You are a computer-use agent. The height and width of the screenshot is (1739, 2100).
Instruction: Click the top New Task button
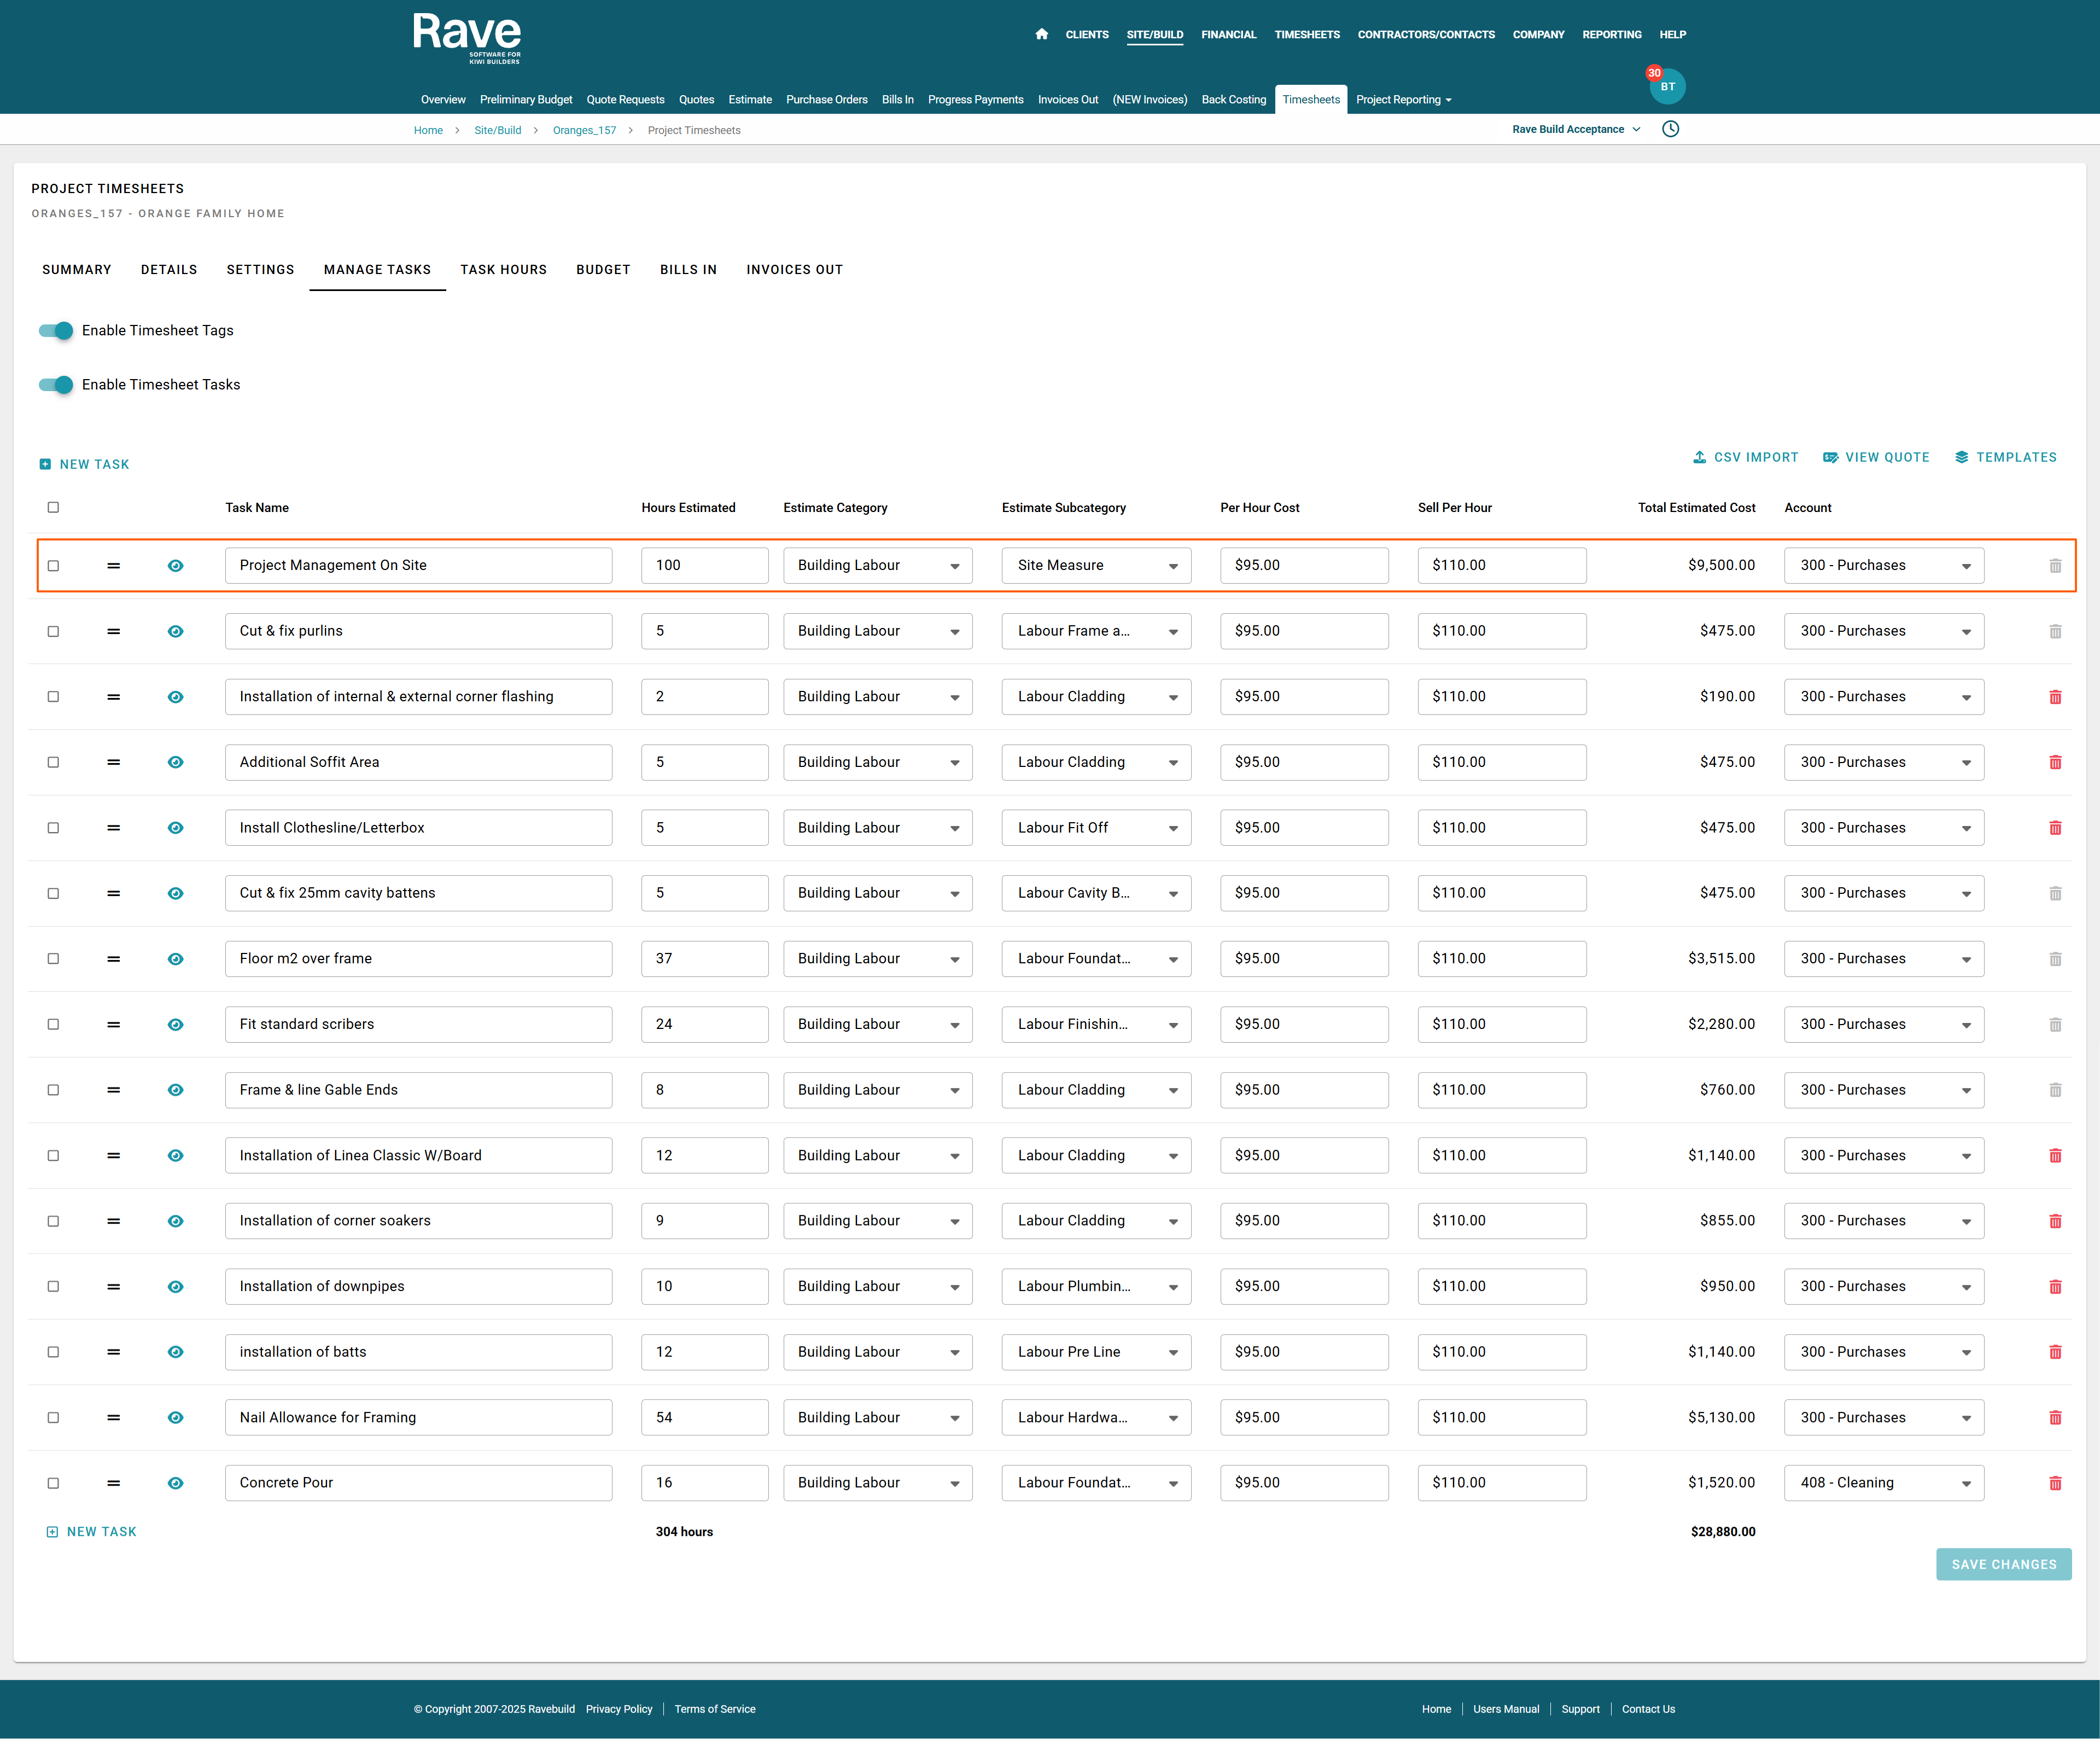(x=84, y=464)
